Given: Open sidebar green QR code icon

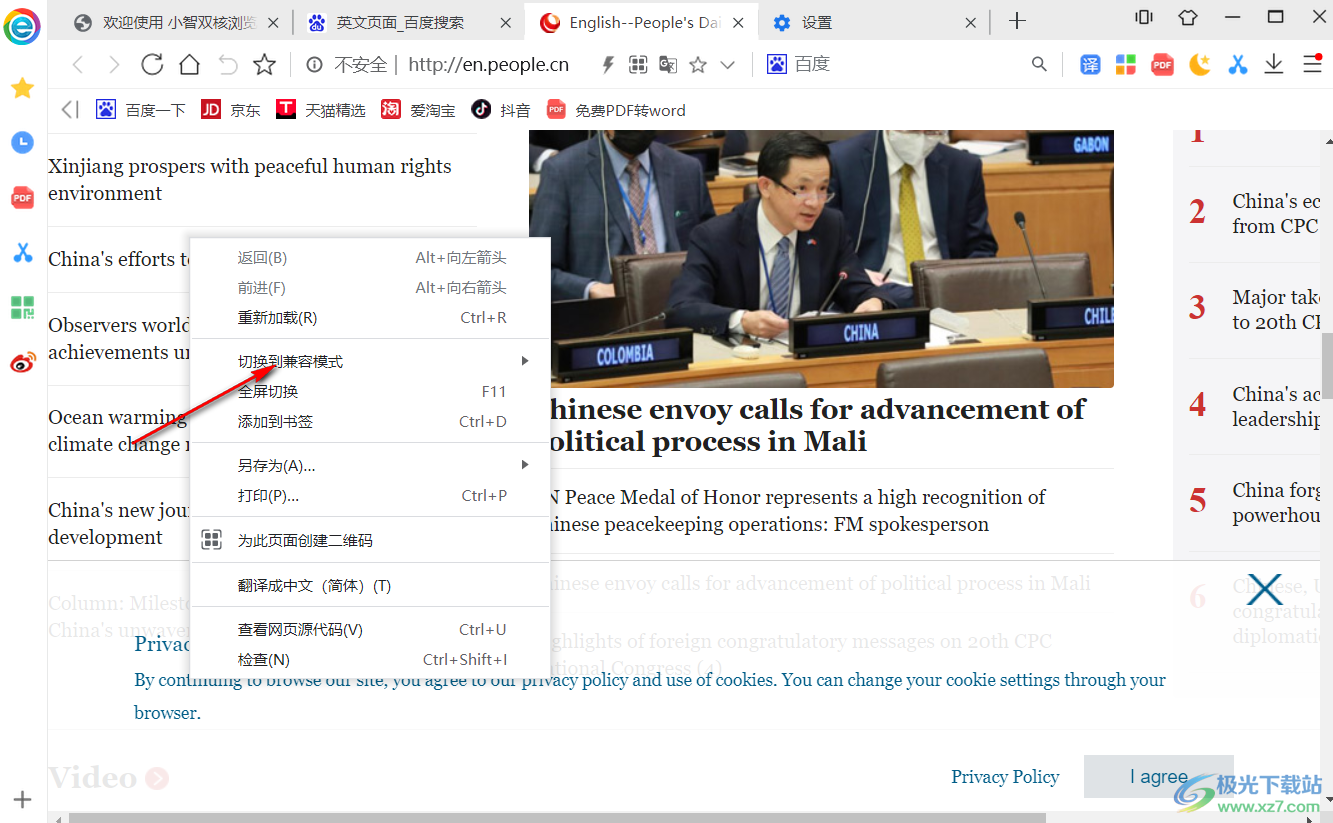Looking at the screenshot, I should [x=22, y=308].
